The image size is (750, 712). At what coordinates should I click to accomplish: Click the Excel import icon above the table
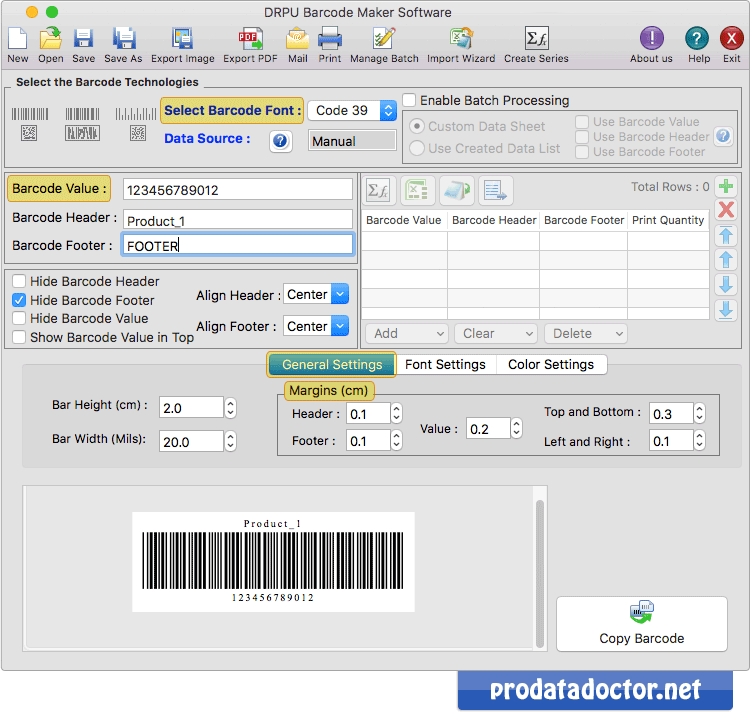click(x=417, y=191)
